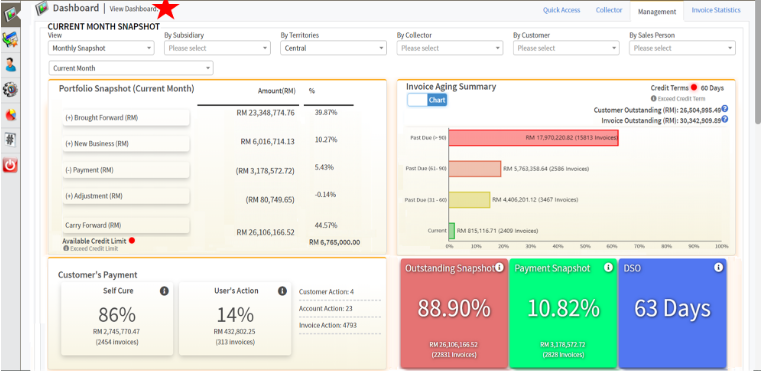Open the Dashboard icon in the left sidebar
764x375 pixels.
pyautogui.click(x=10, y=15)
